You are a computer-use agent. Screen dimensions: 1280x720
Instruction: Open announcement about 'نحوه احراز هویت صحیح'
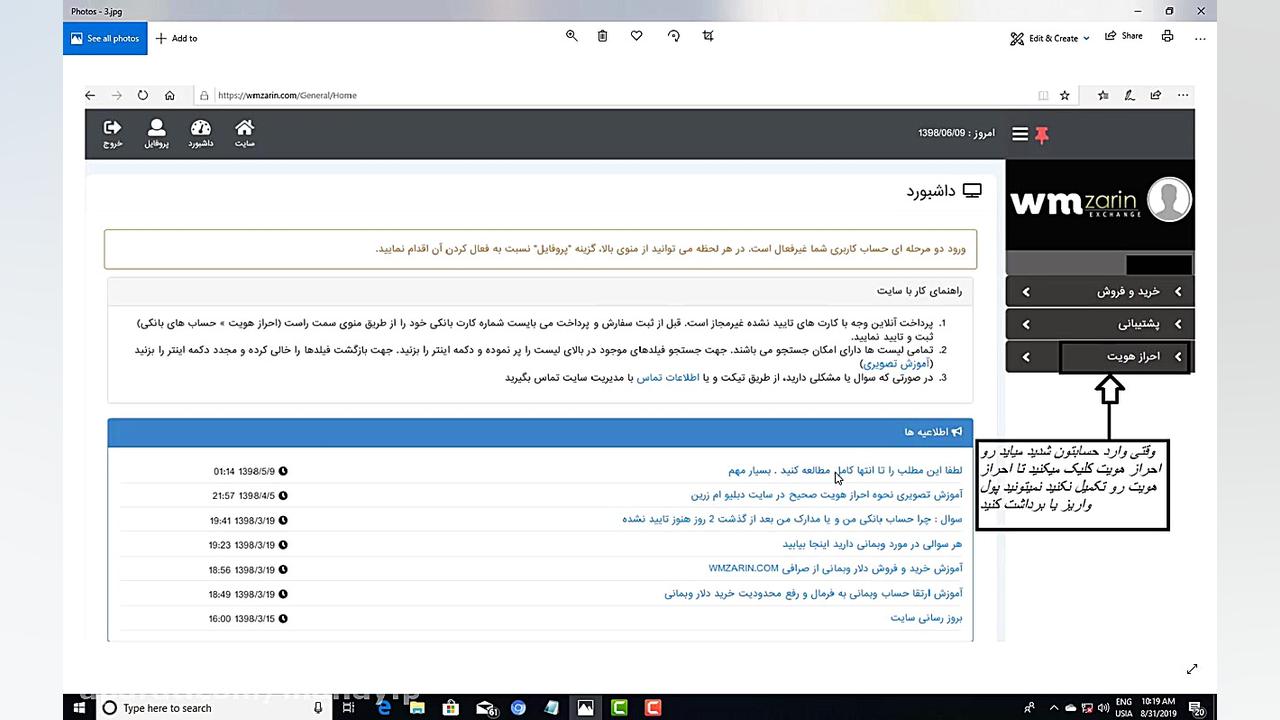[x=826, y=495]
